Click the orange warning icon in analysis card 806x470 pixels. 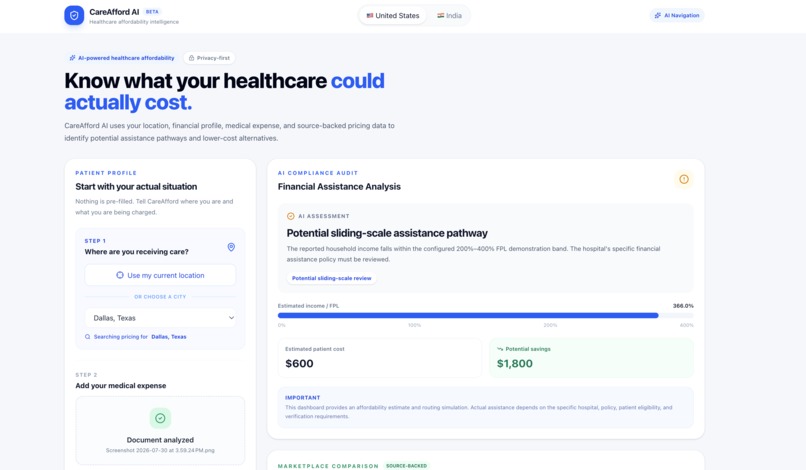tap(684, 179)
